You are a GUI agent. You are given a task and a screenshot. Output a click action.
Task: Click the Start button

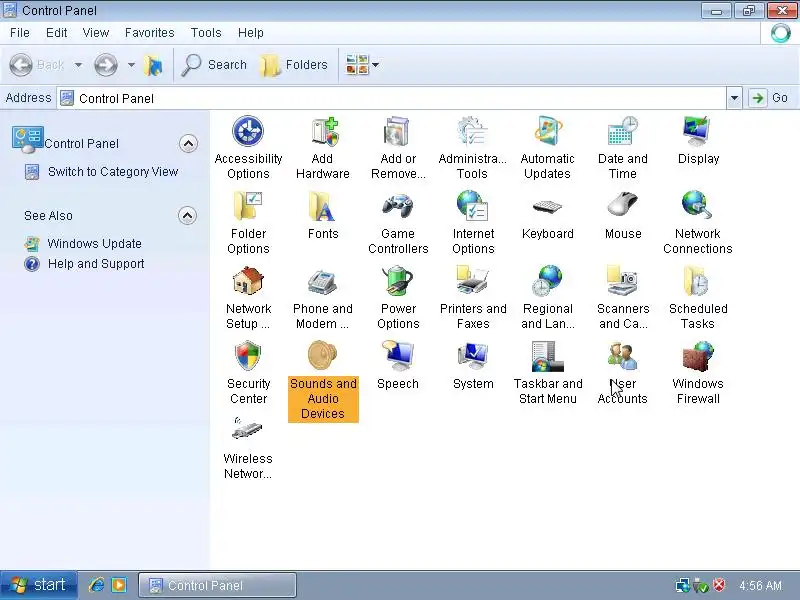click(39, 585)
